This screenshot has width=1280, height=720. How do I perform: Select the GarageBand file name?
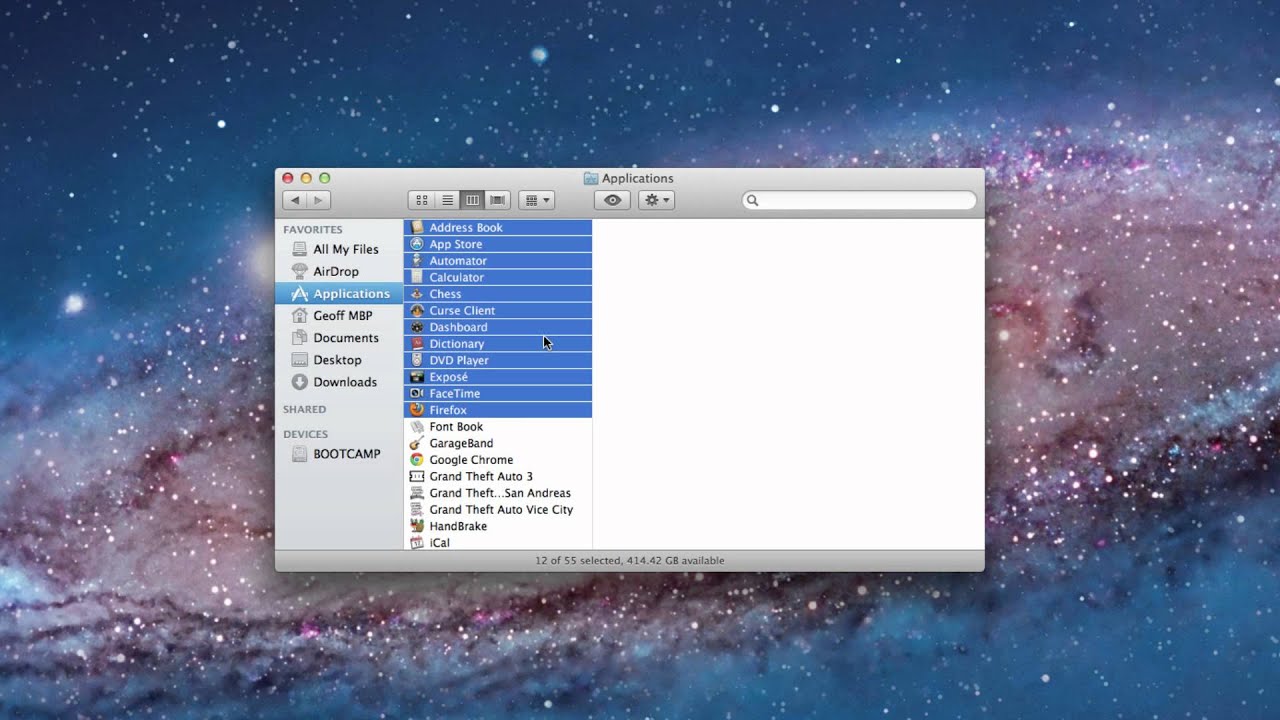tap(461, 443)
